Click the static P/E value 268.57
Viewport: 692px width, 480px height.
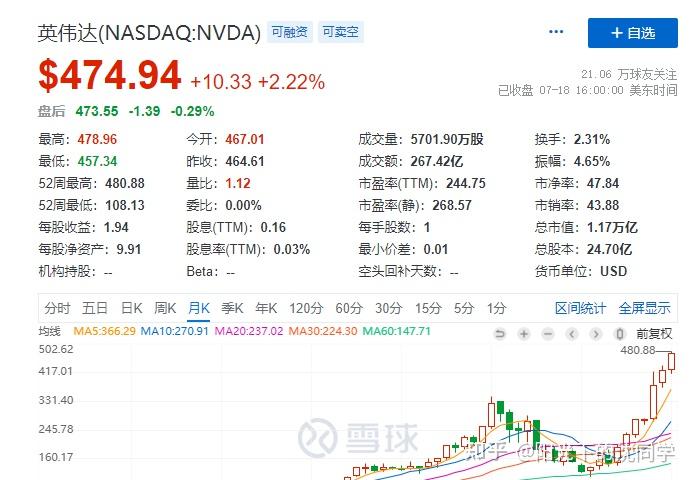452,206
